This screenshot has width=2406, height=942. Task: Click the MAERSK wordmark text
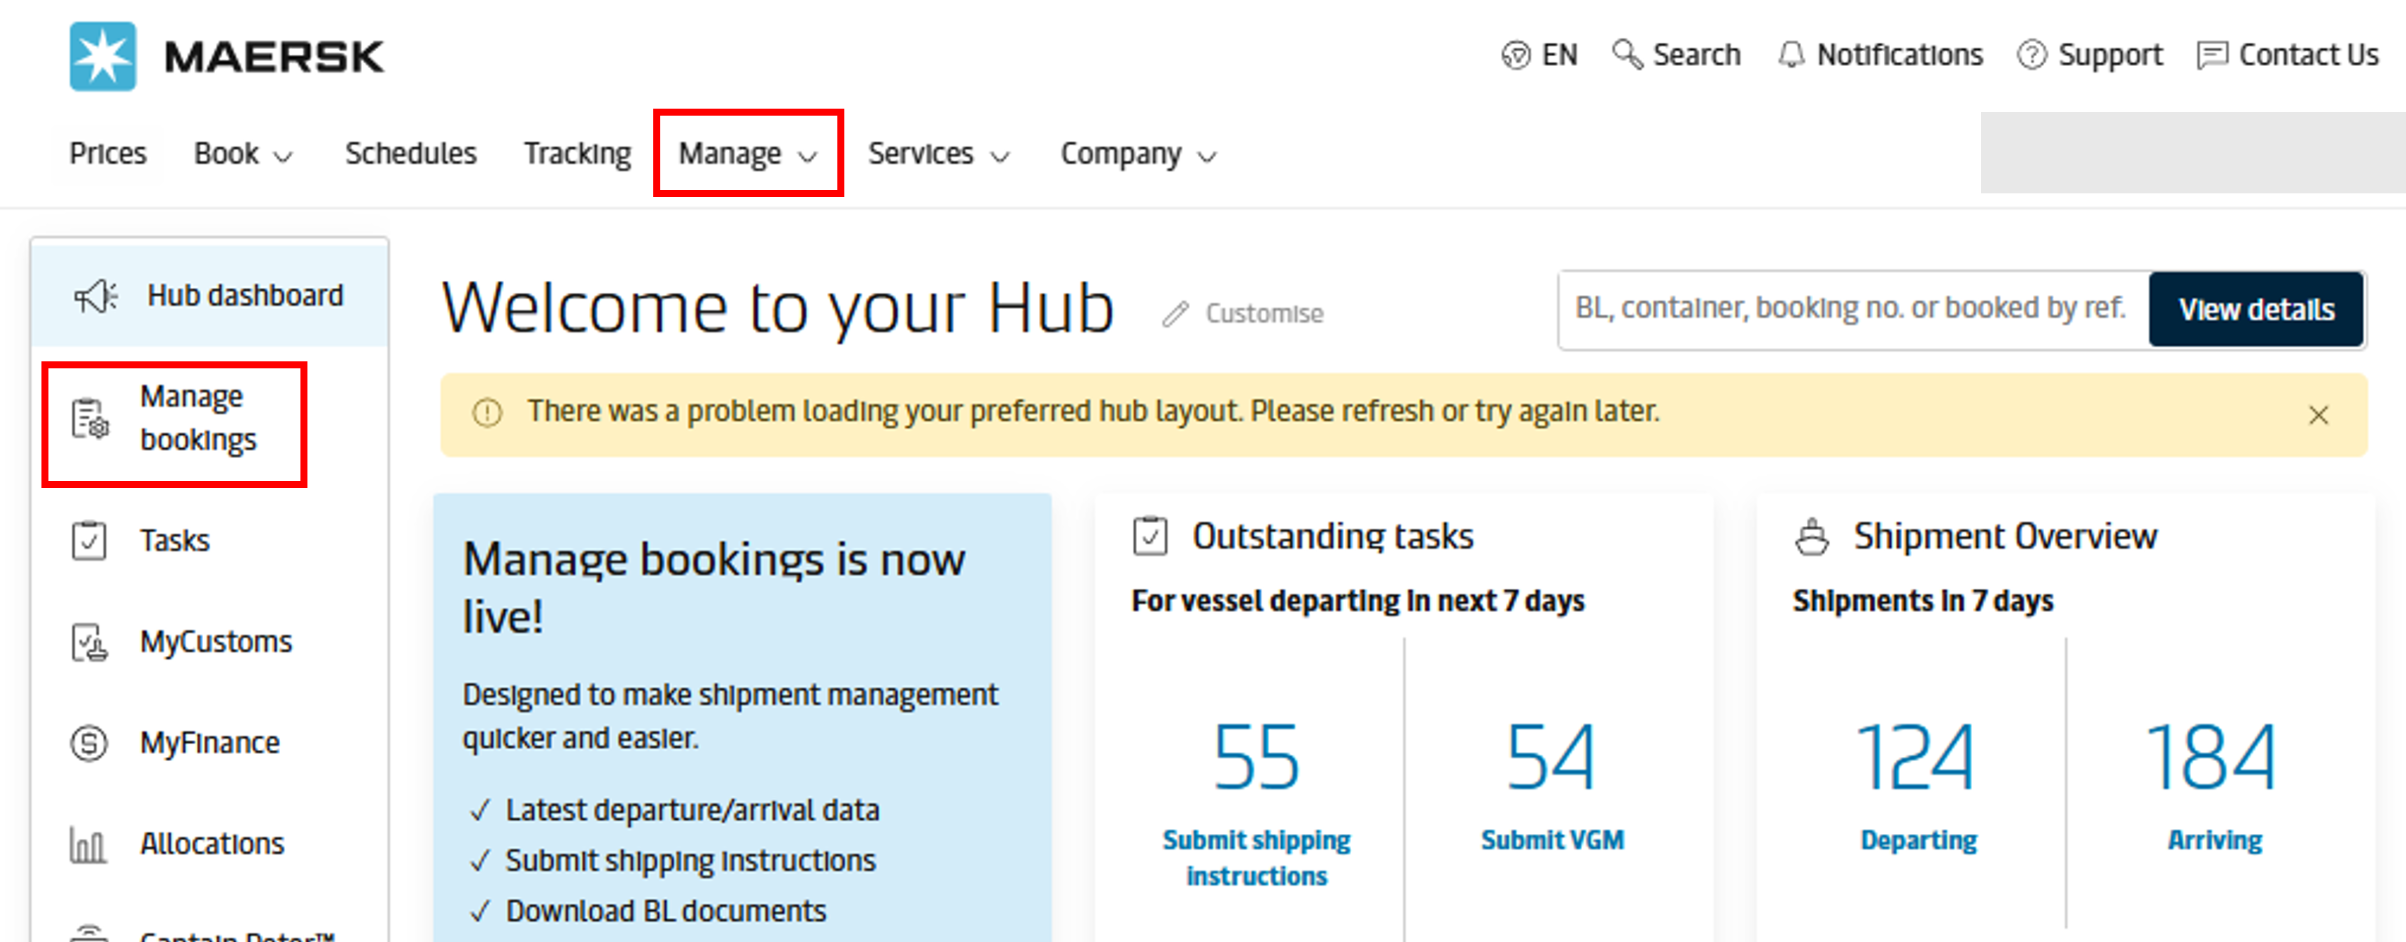(x=274, y=57)
